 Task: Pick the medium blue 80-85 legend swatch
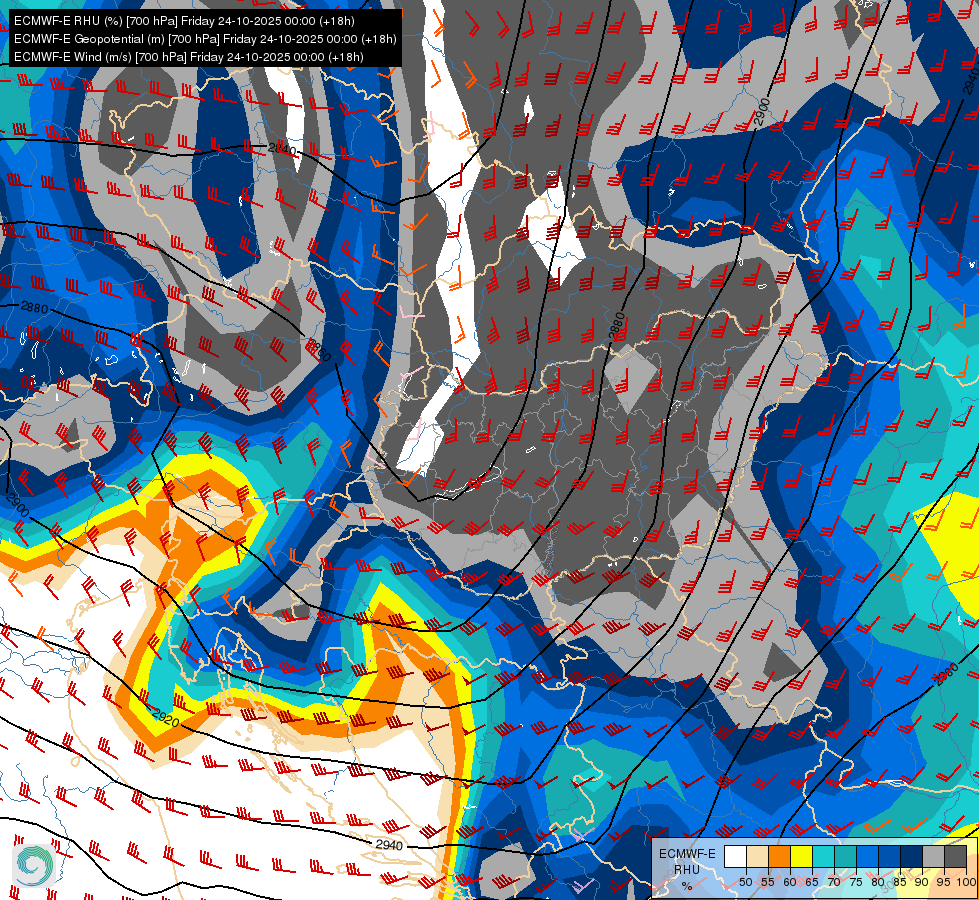coord(890,856)
